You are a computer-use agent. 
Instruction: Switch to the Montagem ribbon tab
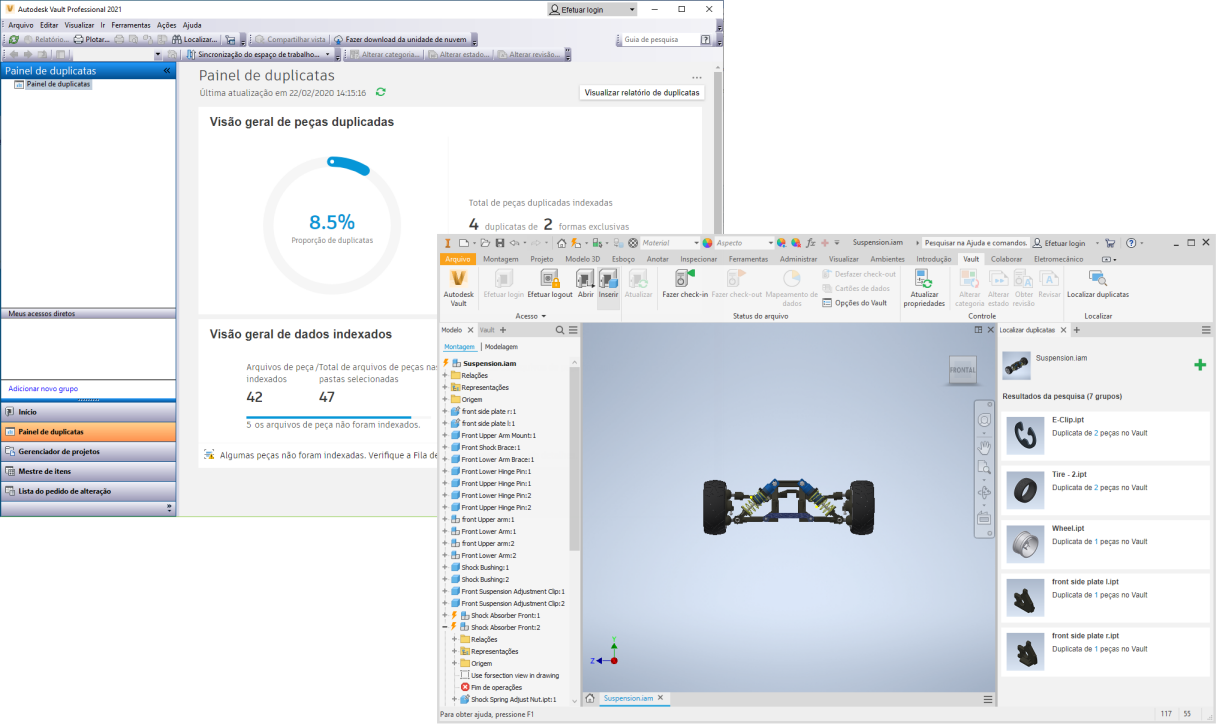500,259
